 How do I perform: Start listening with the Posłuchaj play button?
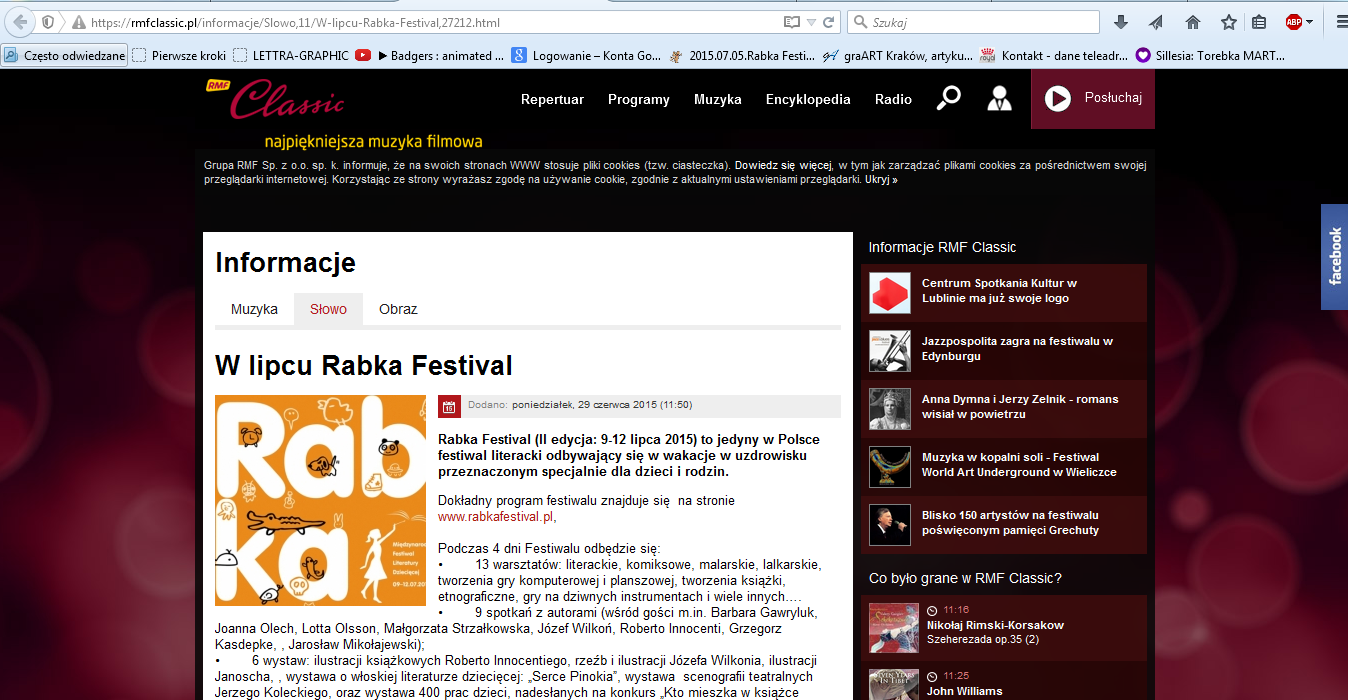(x=1093, y=98)
